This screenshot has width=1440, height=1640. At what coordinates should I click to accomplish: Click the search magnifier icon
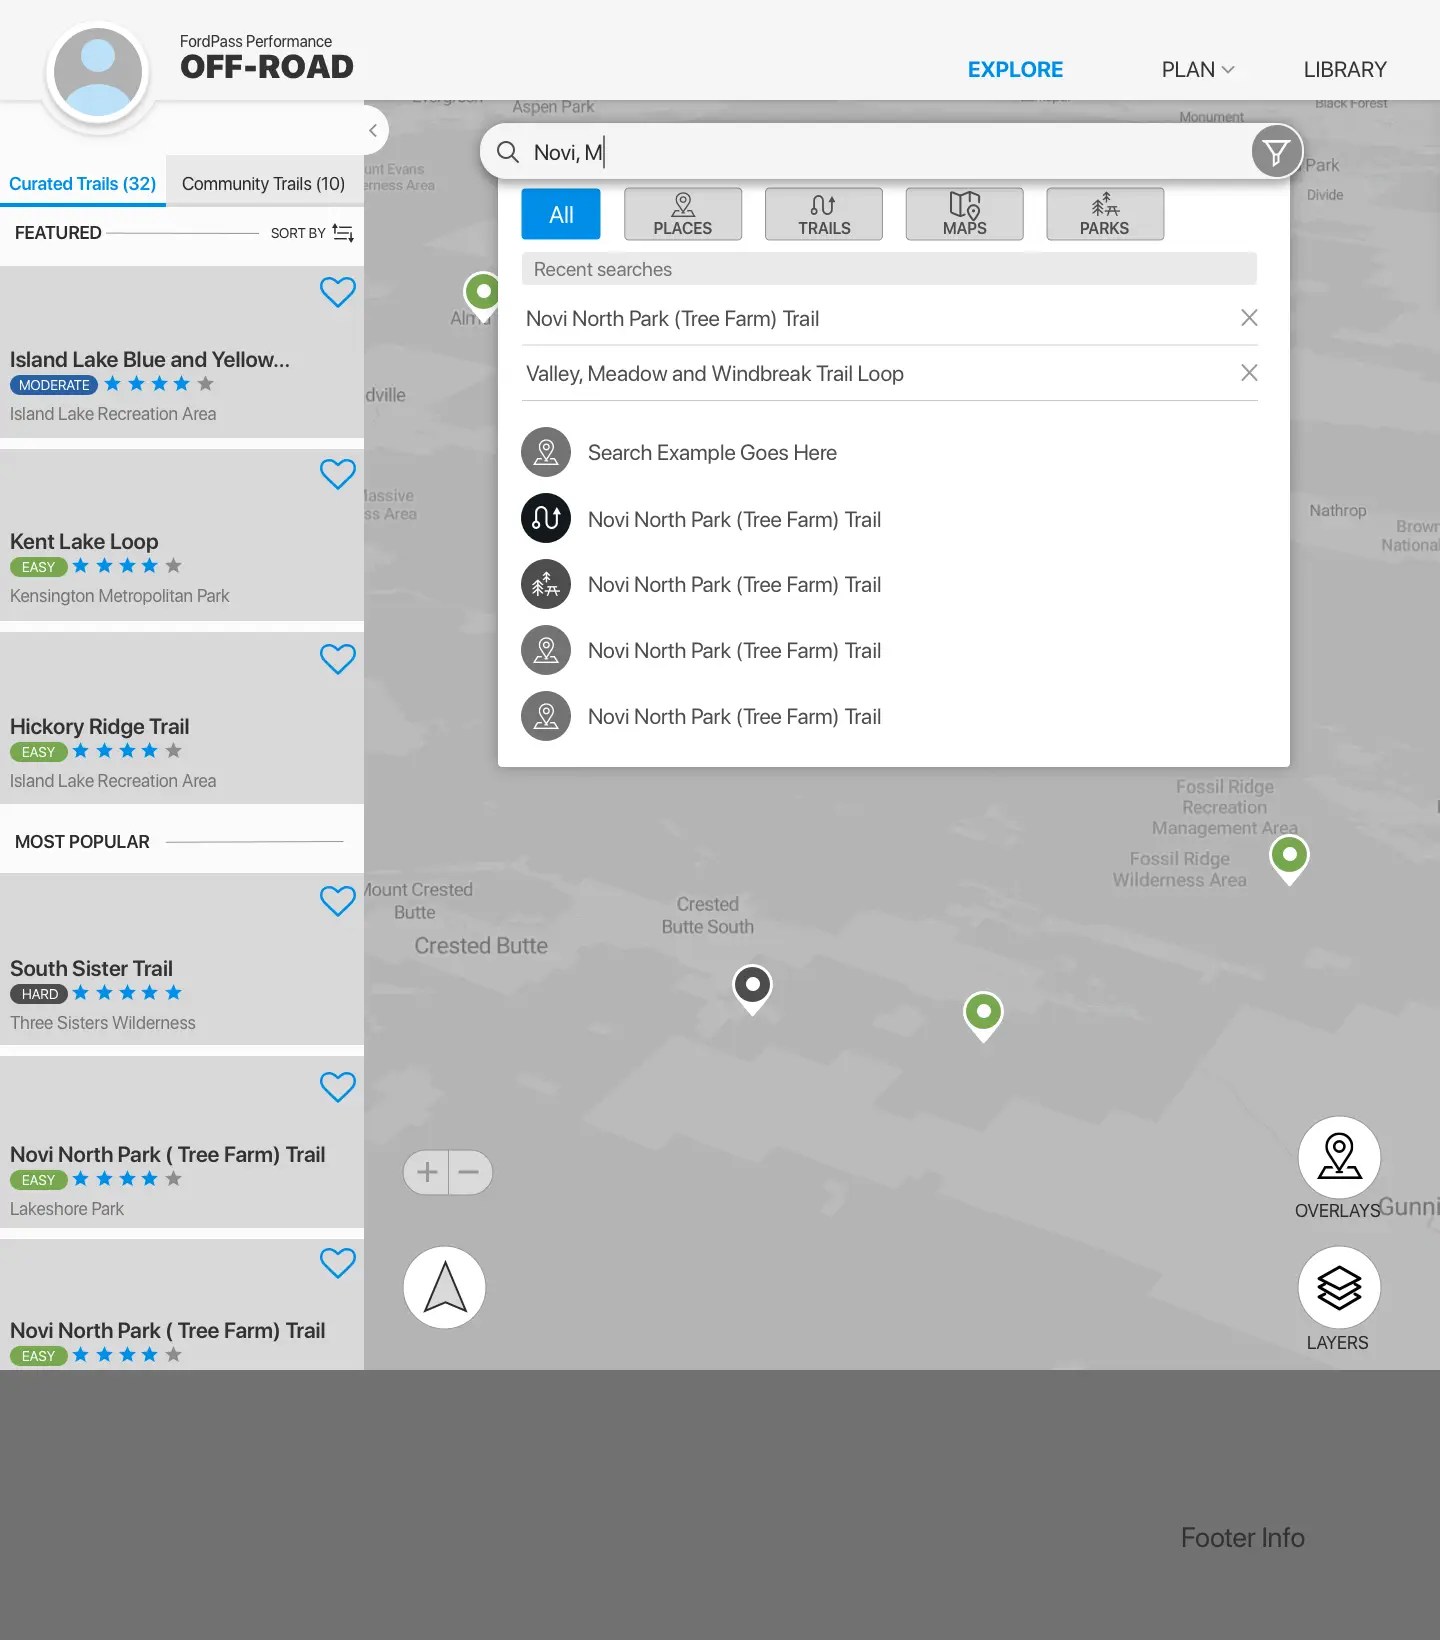(x=508, y=152)
